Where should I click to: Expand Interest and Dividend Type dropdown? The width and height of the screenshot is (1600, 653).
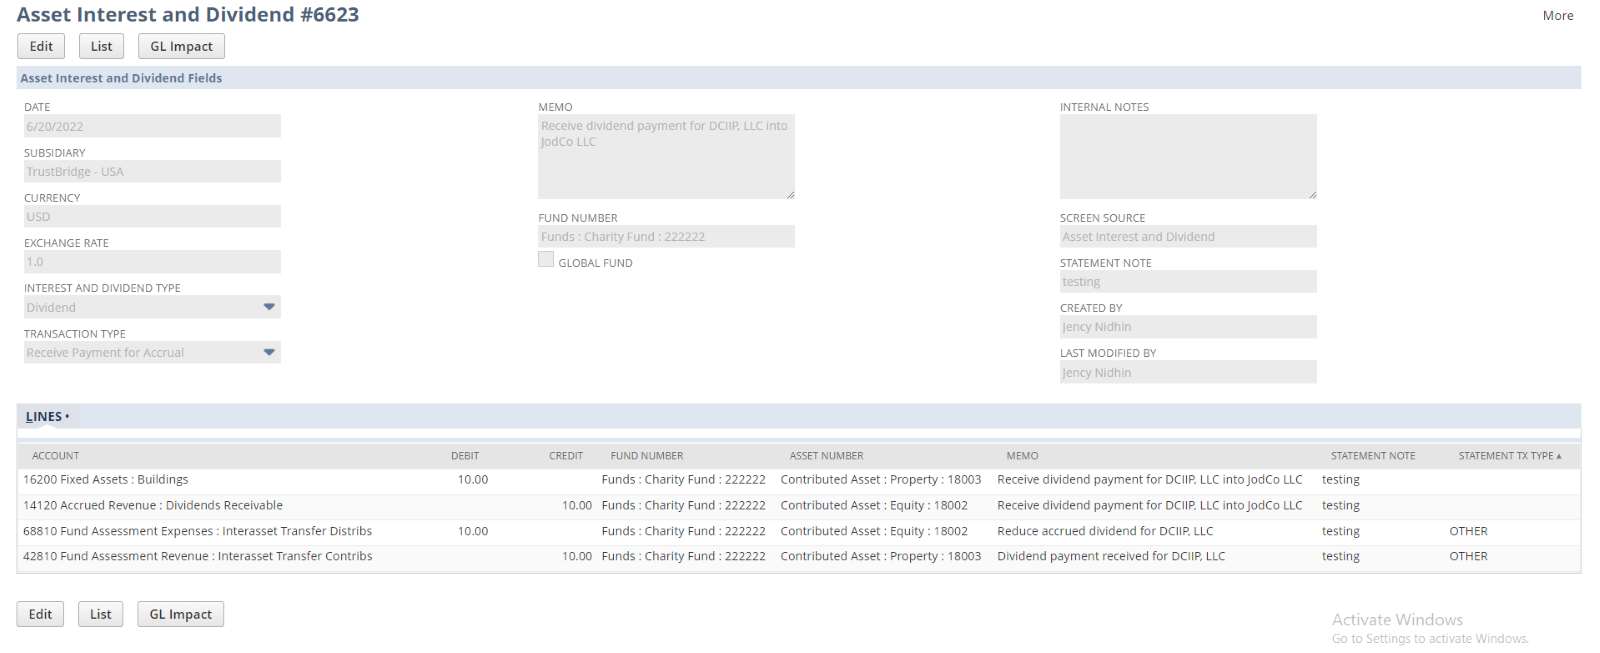pos(269,307)
